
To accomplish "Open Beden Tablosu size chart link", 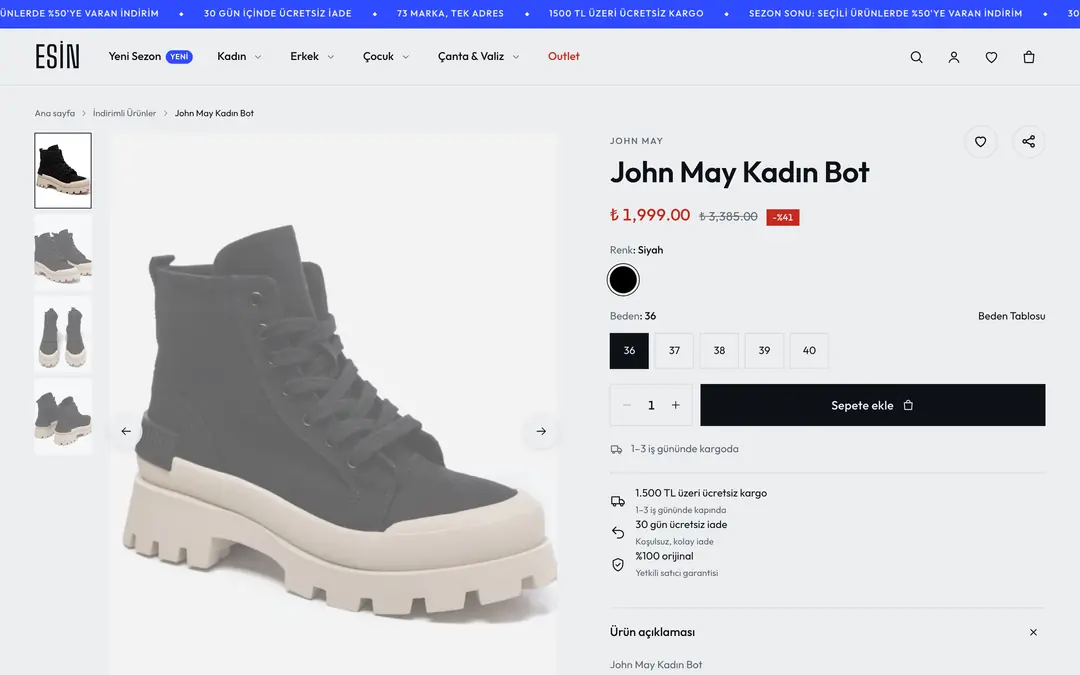I will [x=1012, y=316].
